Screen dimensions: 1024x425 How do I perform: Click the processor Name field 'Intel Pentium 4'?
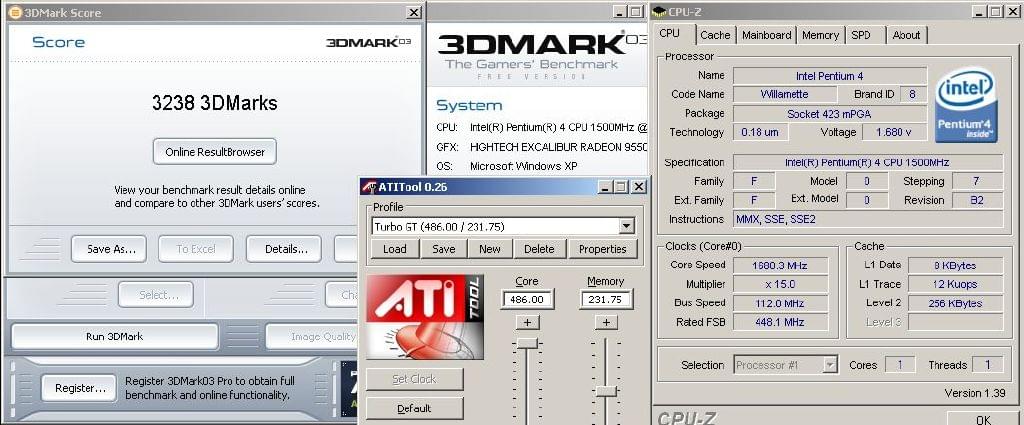point(829,76)
